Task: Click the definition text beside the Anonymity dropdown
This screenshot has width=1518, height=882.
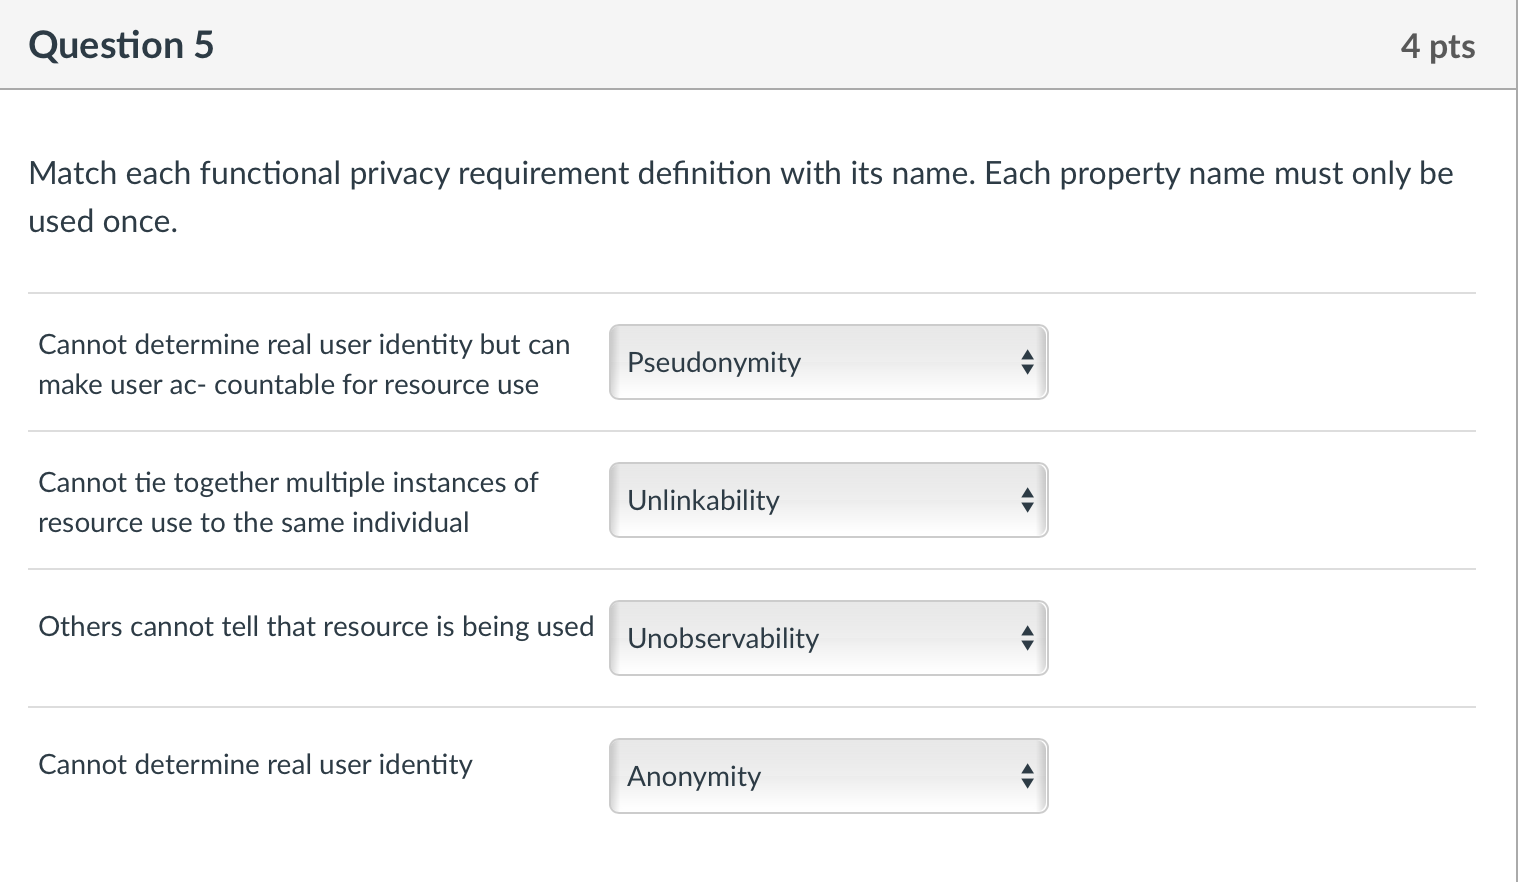Action: (x=255, y=765)
